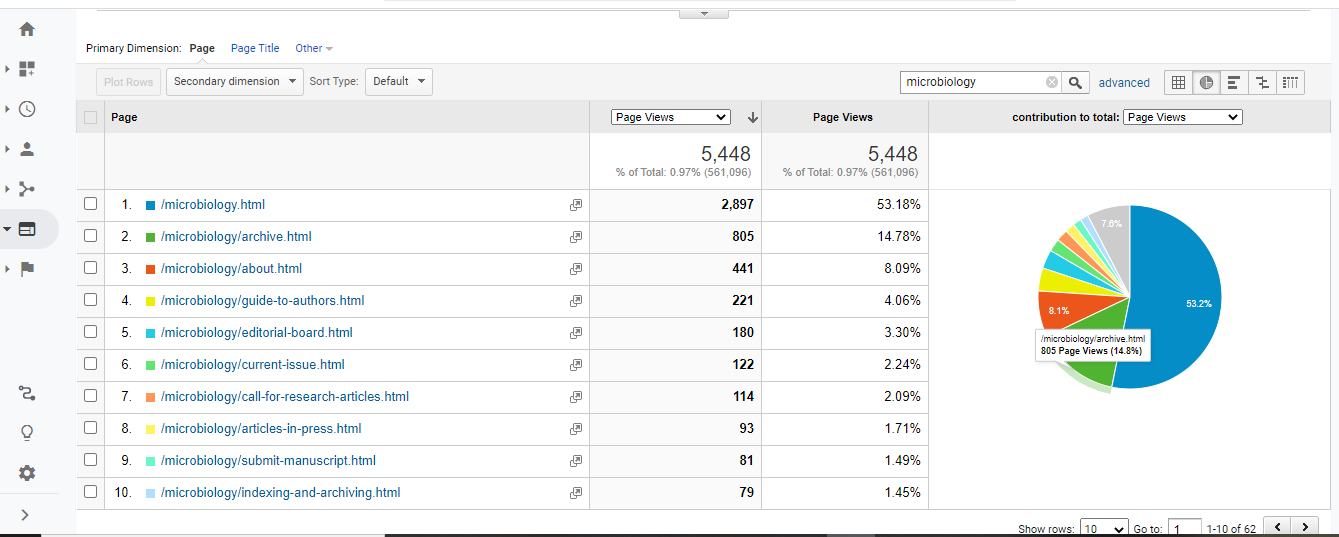Image resolution: width=1339 pixels, height=537 pixels.
Task: Select the pie chart Percentage view icon
Action: click(x=1206, y=82)
